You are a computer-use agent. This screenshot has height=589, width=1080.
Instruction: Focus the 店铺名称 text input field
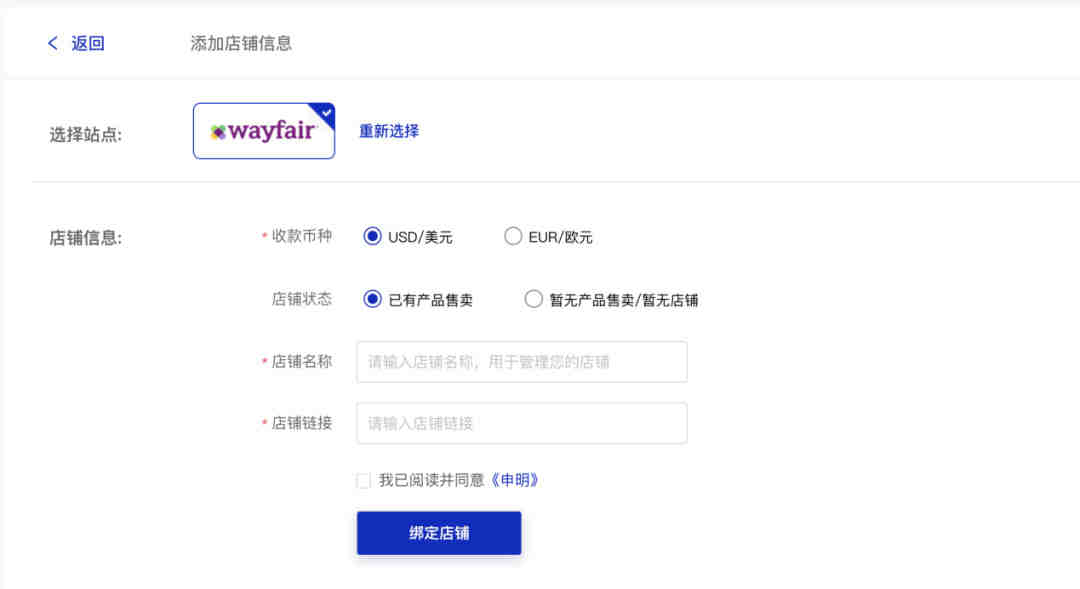coord(521,362)
